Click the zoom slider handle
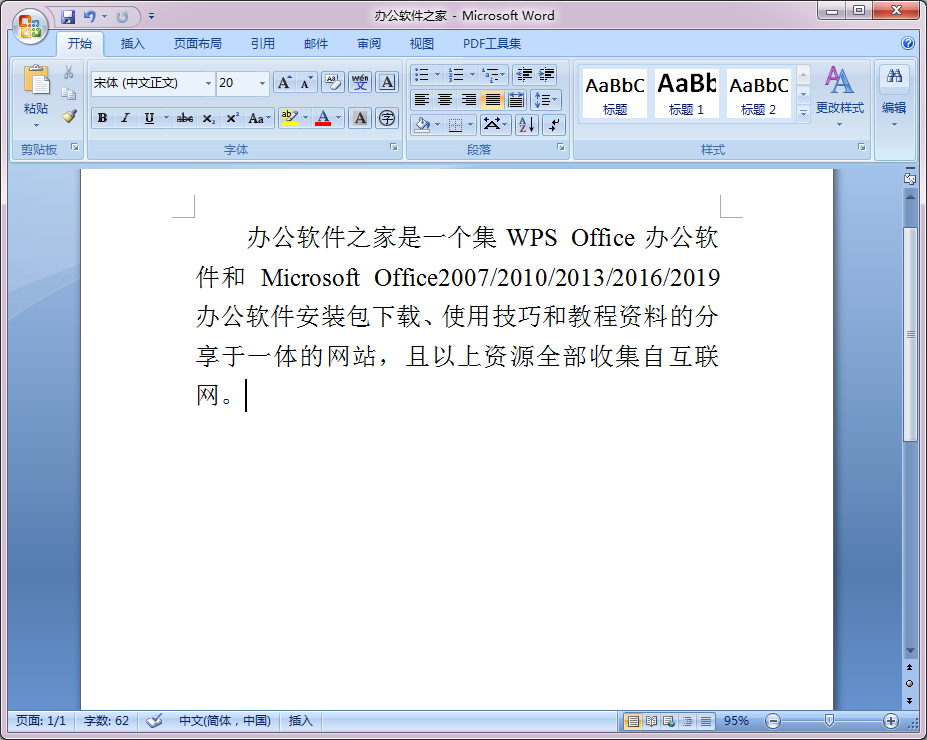The image size is (927, 740). point(829,720)
